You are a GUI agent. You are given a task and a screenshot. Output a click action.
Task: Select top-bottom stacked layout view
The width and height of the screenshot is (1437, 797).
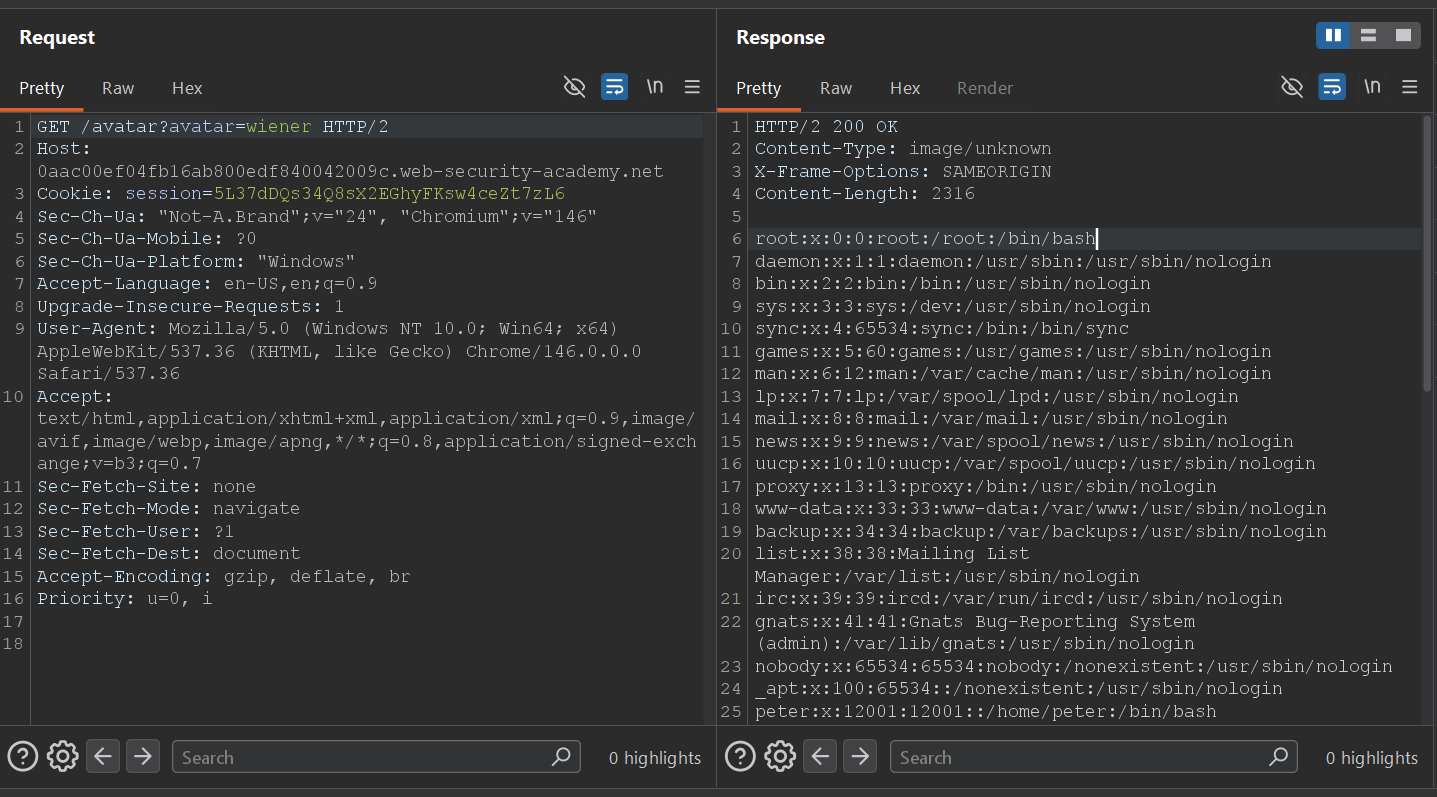pyautogui.click(x=1368, y=36)
